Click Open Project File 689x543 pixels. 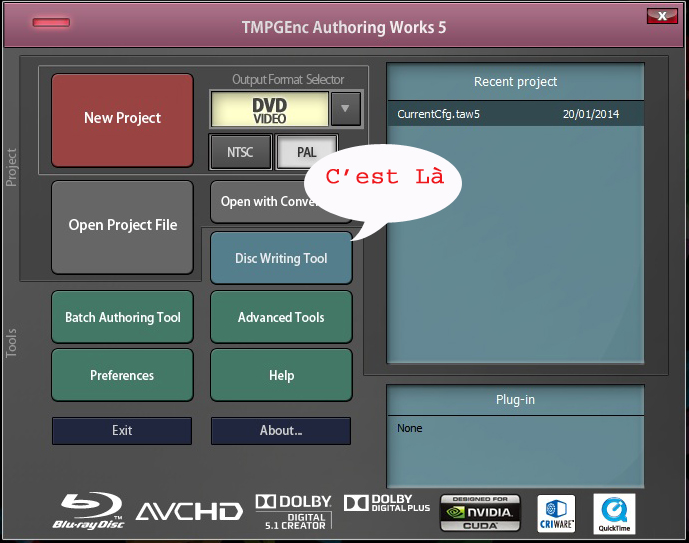(122, 227)
